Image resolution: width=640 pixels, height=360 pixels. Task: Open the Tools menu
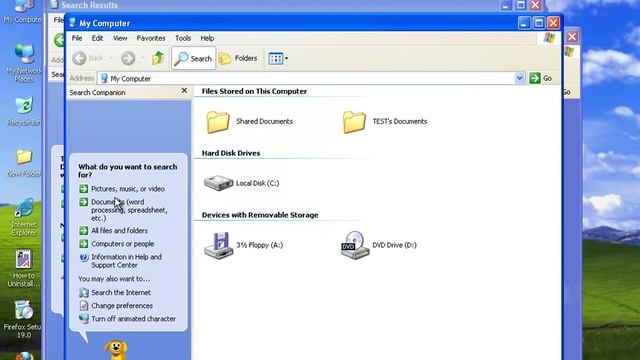click(183, 38)
